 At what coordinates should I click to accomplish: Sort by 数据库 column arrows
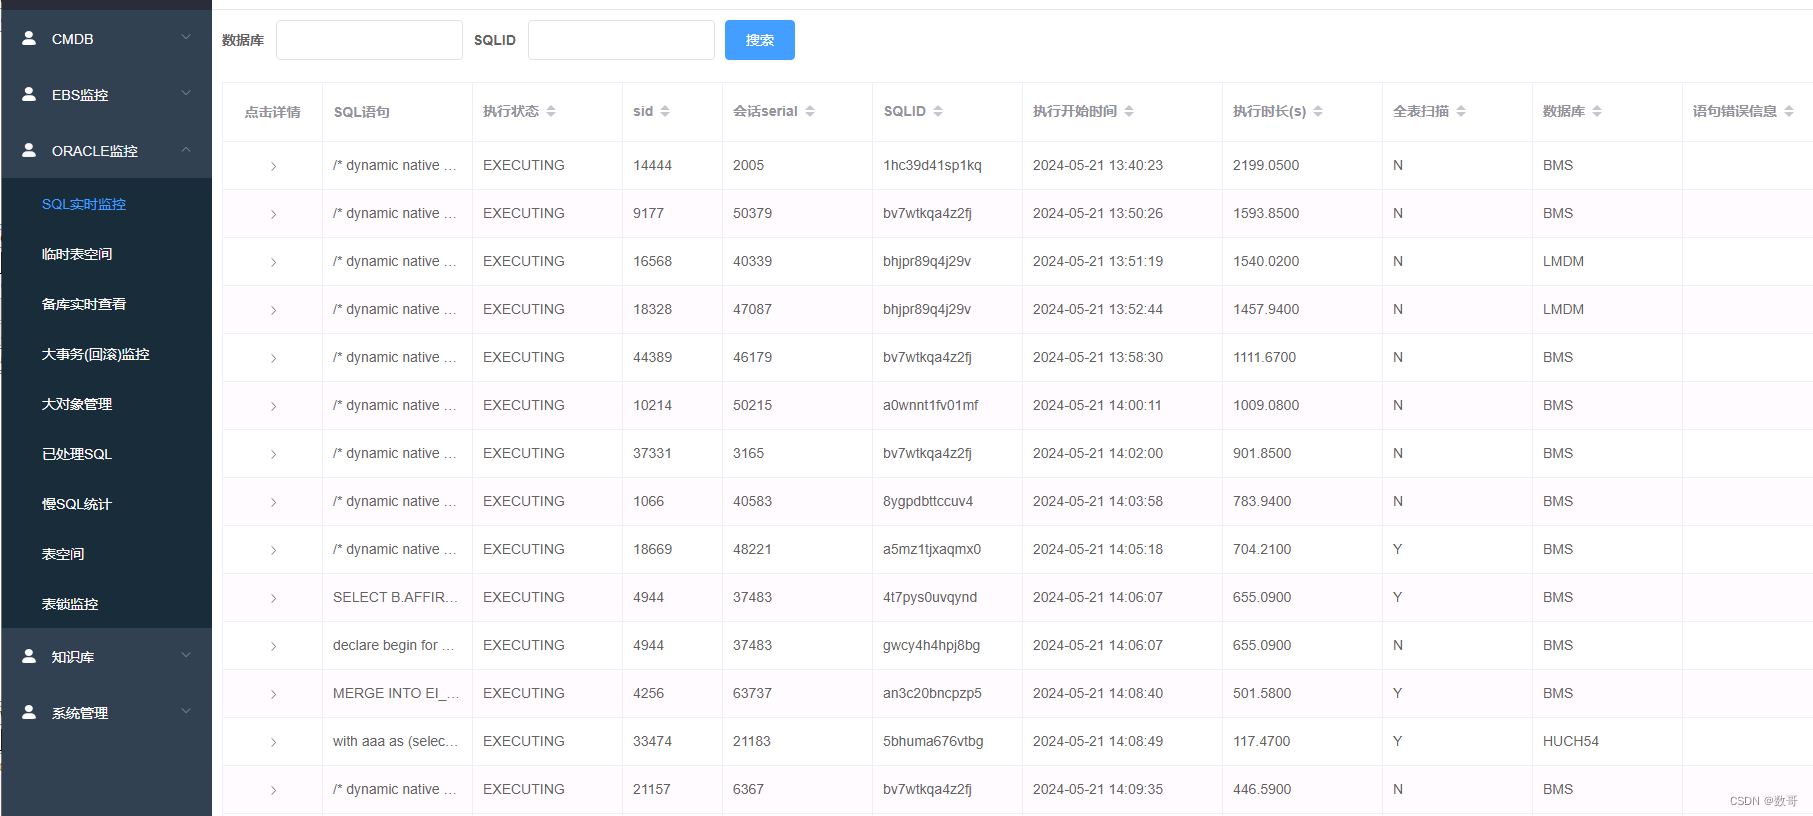[1597, 111]
